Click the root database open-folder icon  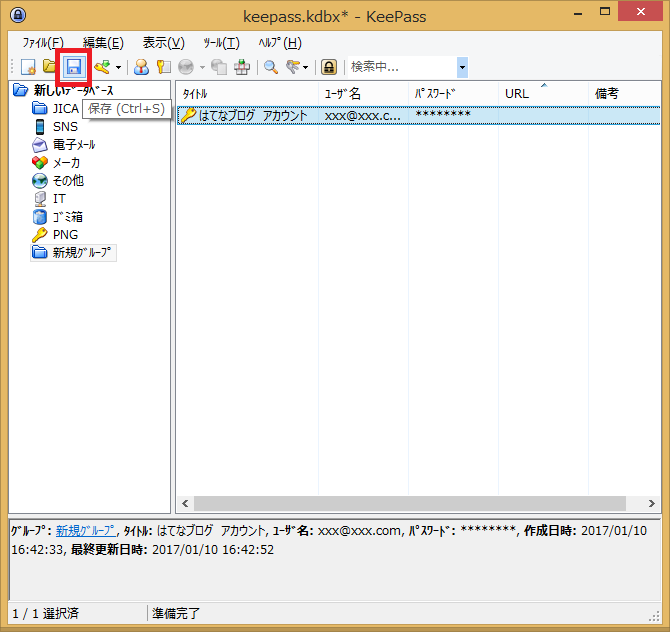pos(21,90)
